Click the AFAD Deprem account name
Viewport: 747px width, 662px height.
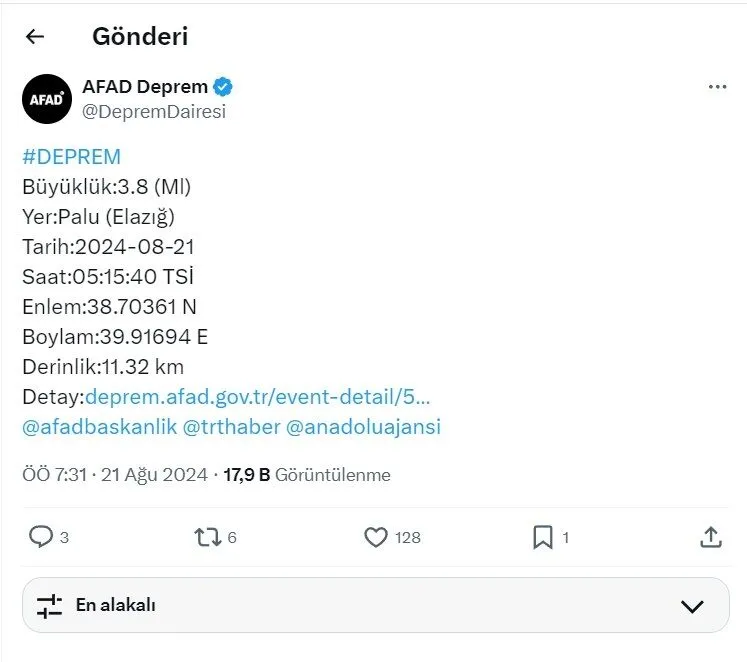click(x=145, y=87)
